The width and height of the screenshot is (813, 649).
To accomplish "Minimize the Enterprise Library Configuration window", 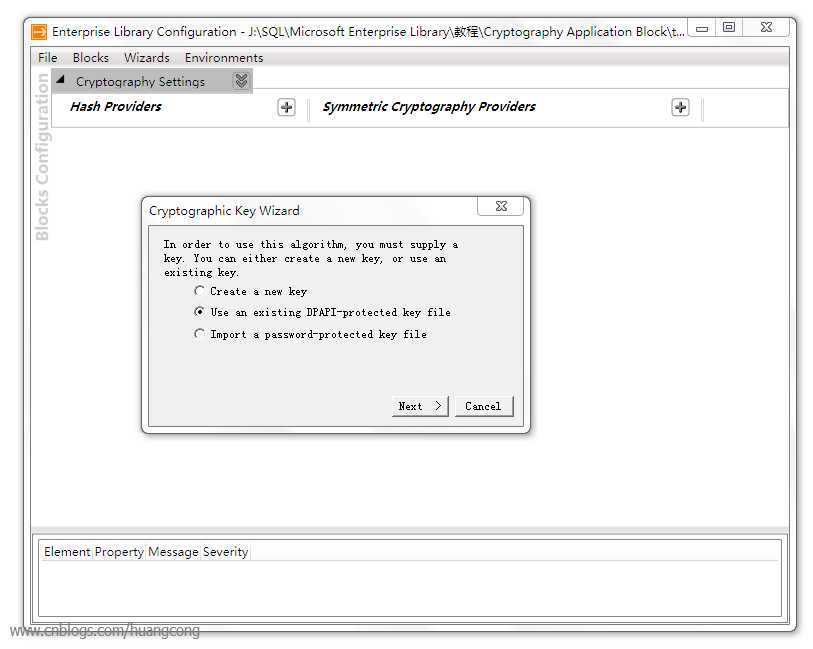I will 702,28.
